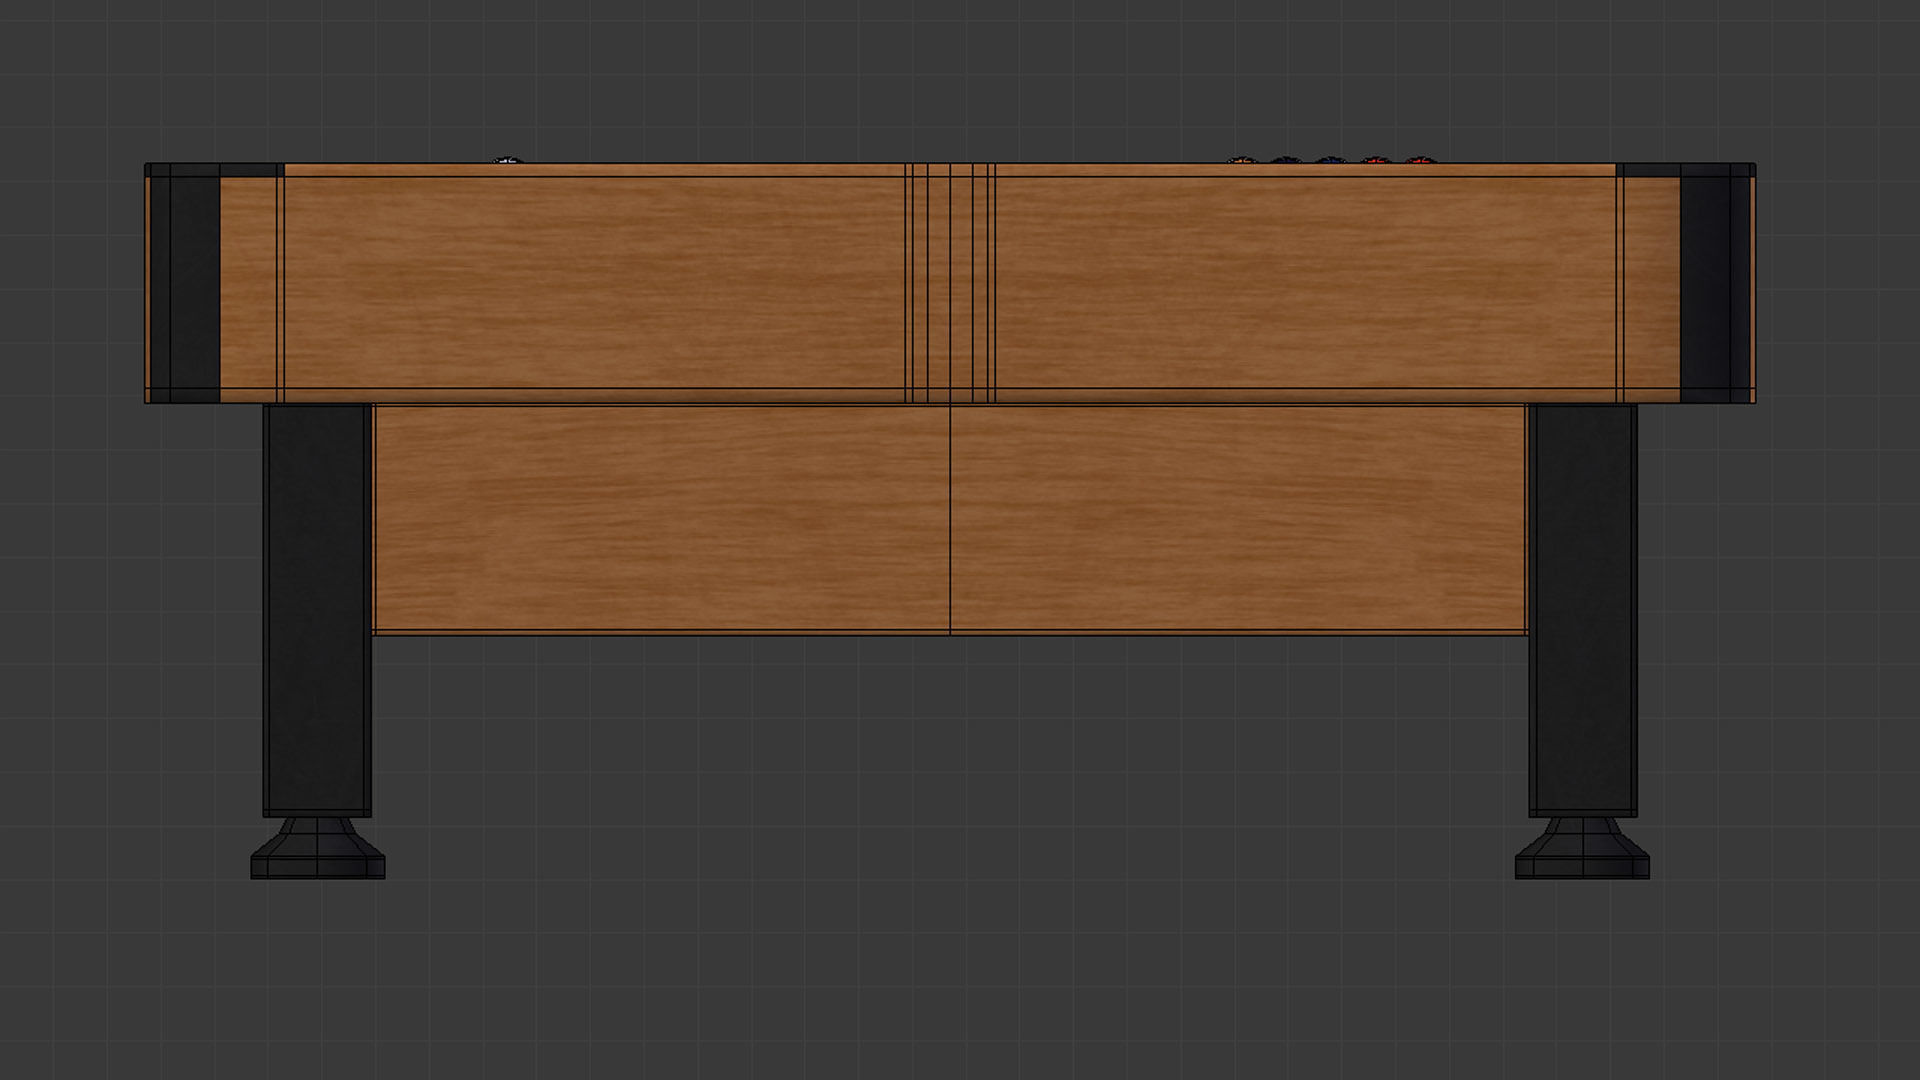This screenshot has height=1080, width=1920.
Task: Click the center seam strip of upper rail
Action: click(950, 283)
